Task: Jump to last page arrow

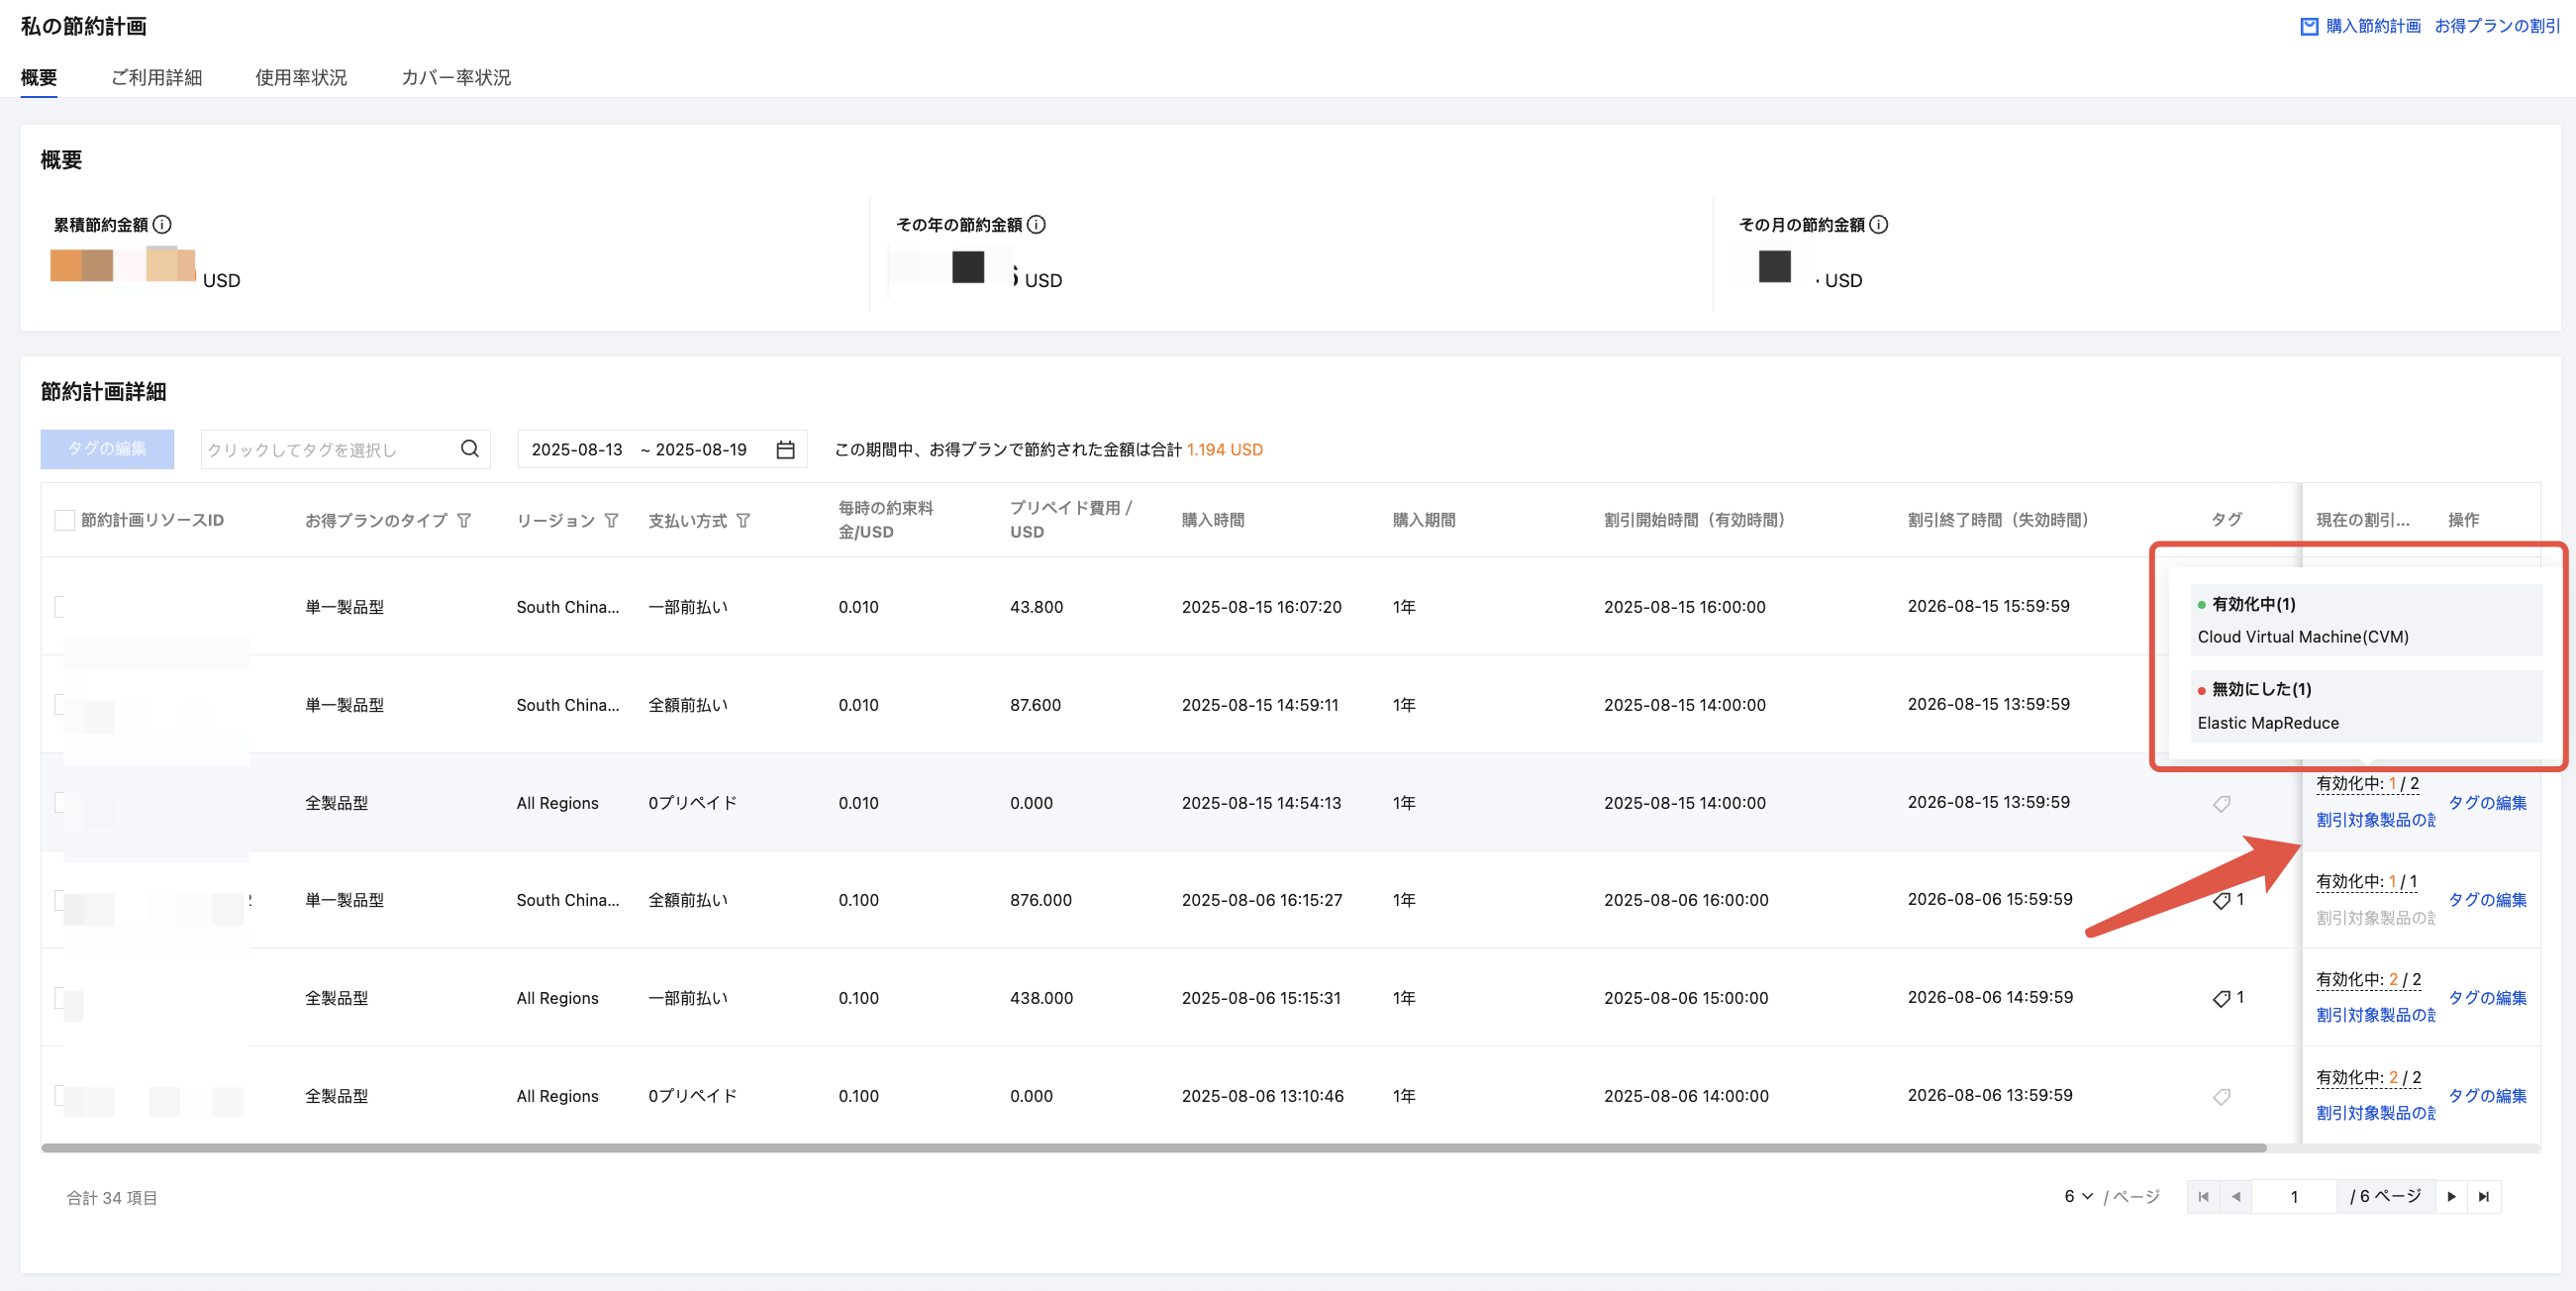Action: (x=2484, y=1197)
